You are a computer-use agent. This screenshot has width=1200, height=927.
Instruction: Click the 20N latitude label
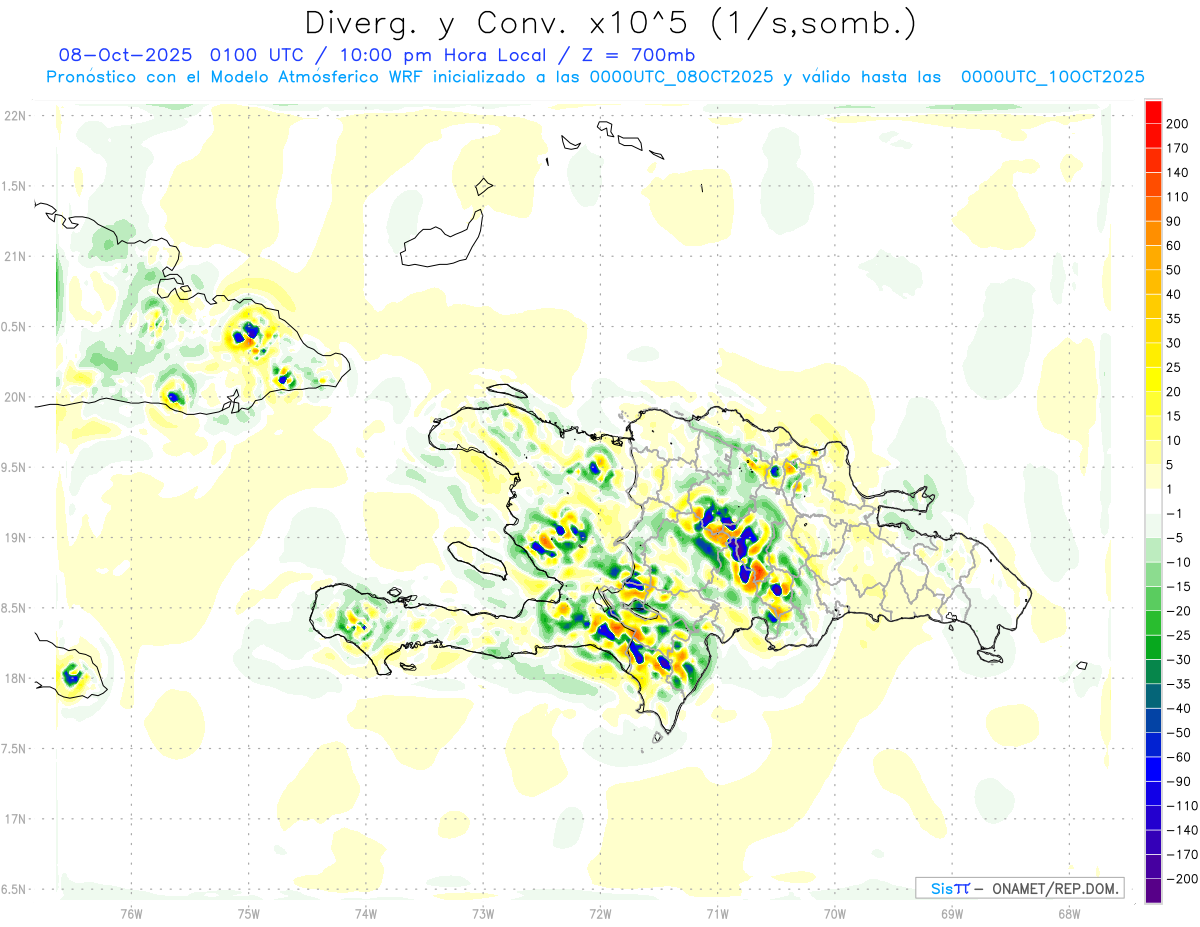click(14, 397)
